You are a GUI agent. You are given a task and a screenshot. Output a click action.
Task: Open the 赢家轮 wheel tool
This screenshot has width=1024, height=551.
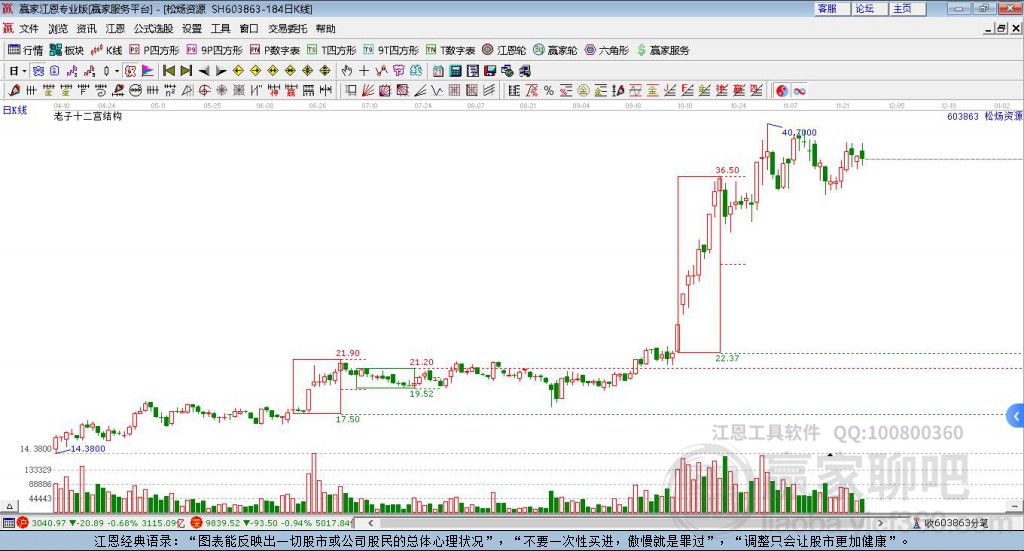555,50
